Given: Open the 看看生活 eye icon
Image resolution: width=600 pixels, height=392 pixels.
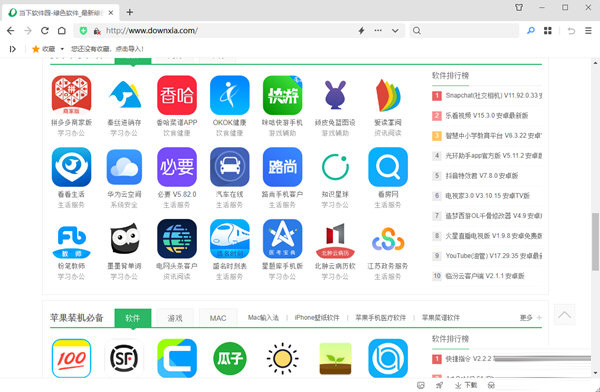Looking at the screenshot, I should 71,167.
